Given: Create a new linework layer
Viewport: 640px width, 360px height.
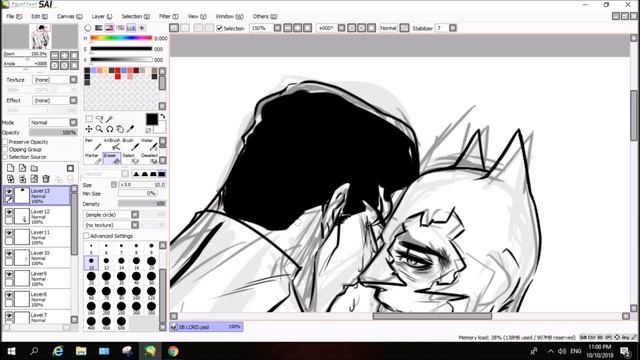Looking at the screenshot, I should 22,168.
